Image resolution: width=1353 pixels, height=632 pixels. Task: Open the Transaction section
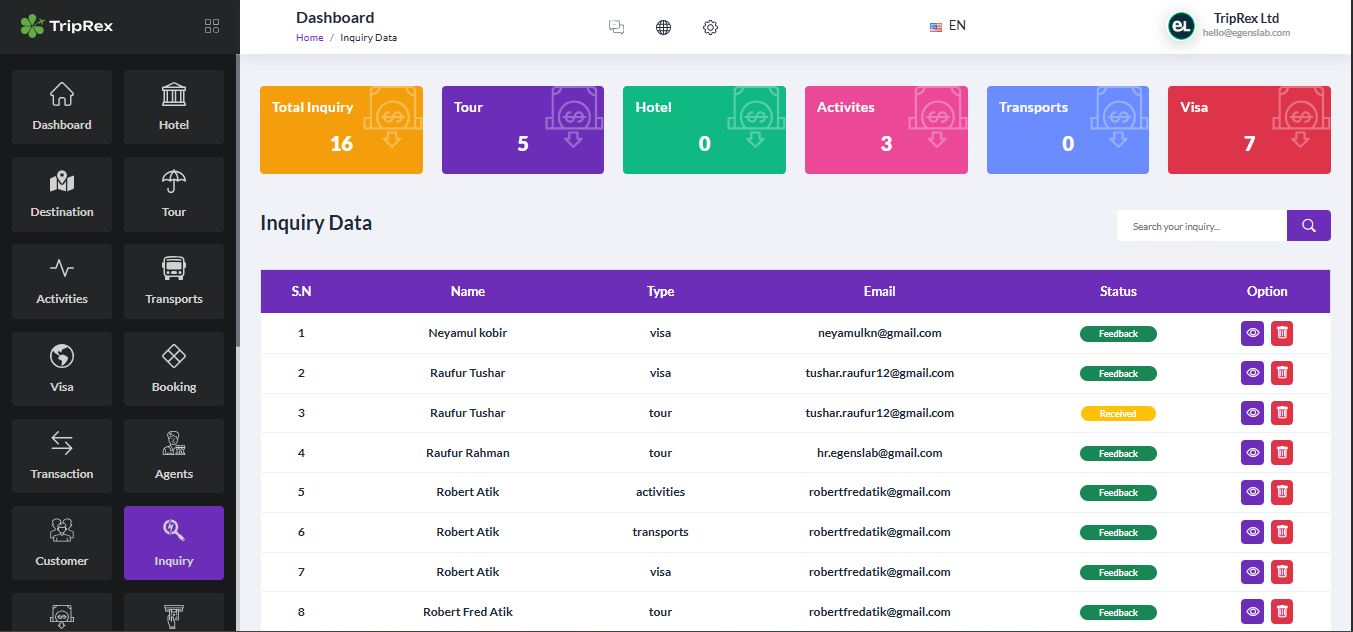click(x=61, y=456)
